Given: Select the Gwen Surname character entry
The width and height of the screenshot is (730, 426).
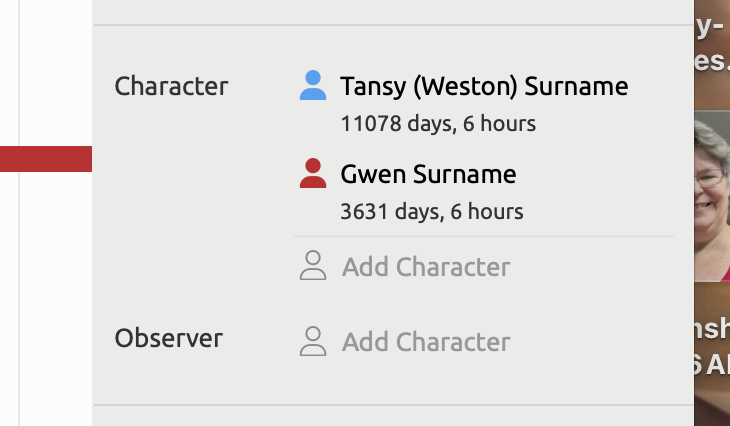Looking at the screenshot, I should click(x=428, y=175).
